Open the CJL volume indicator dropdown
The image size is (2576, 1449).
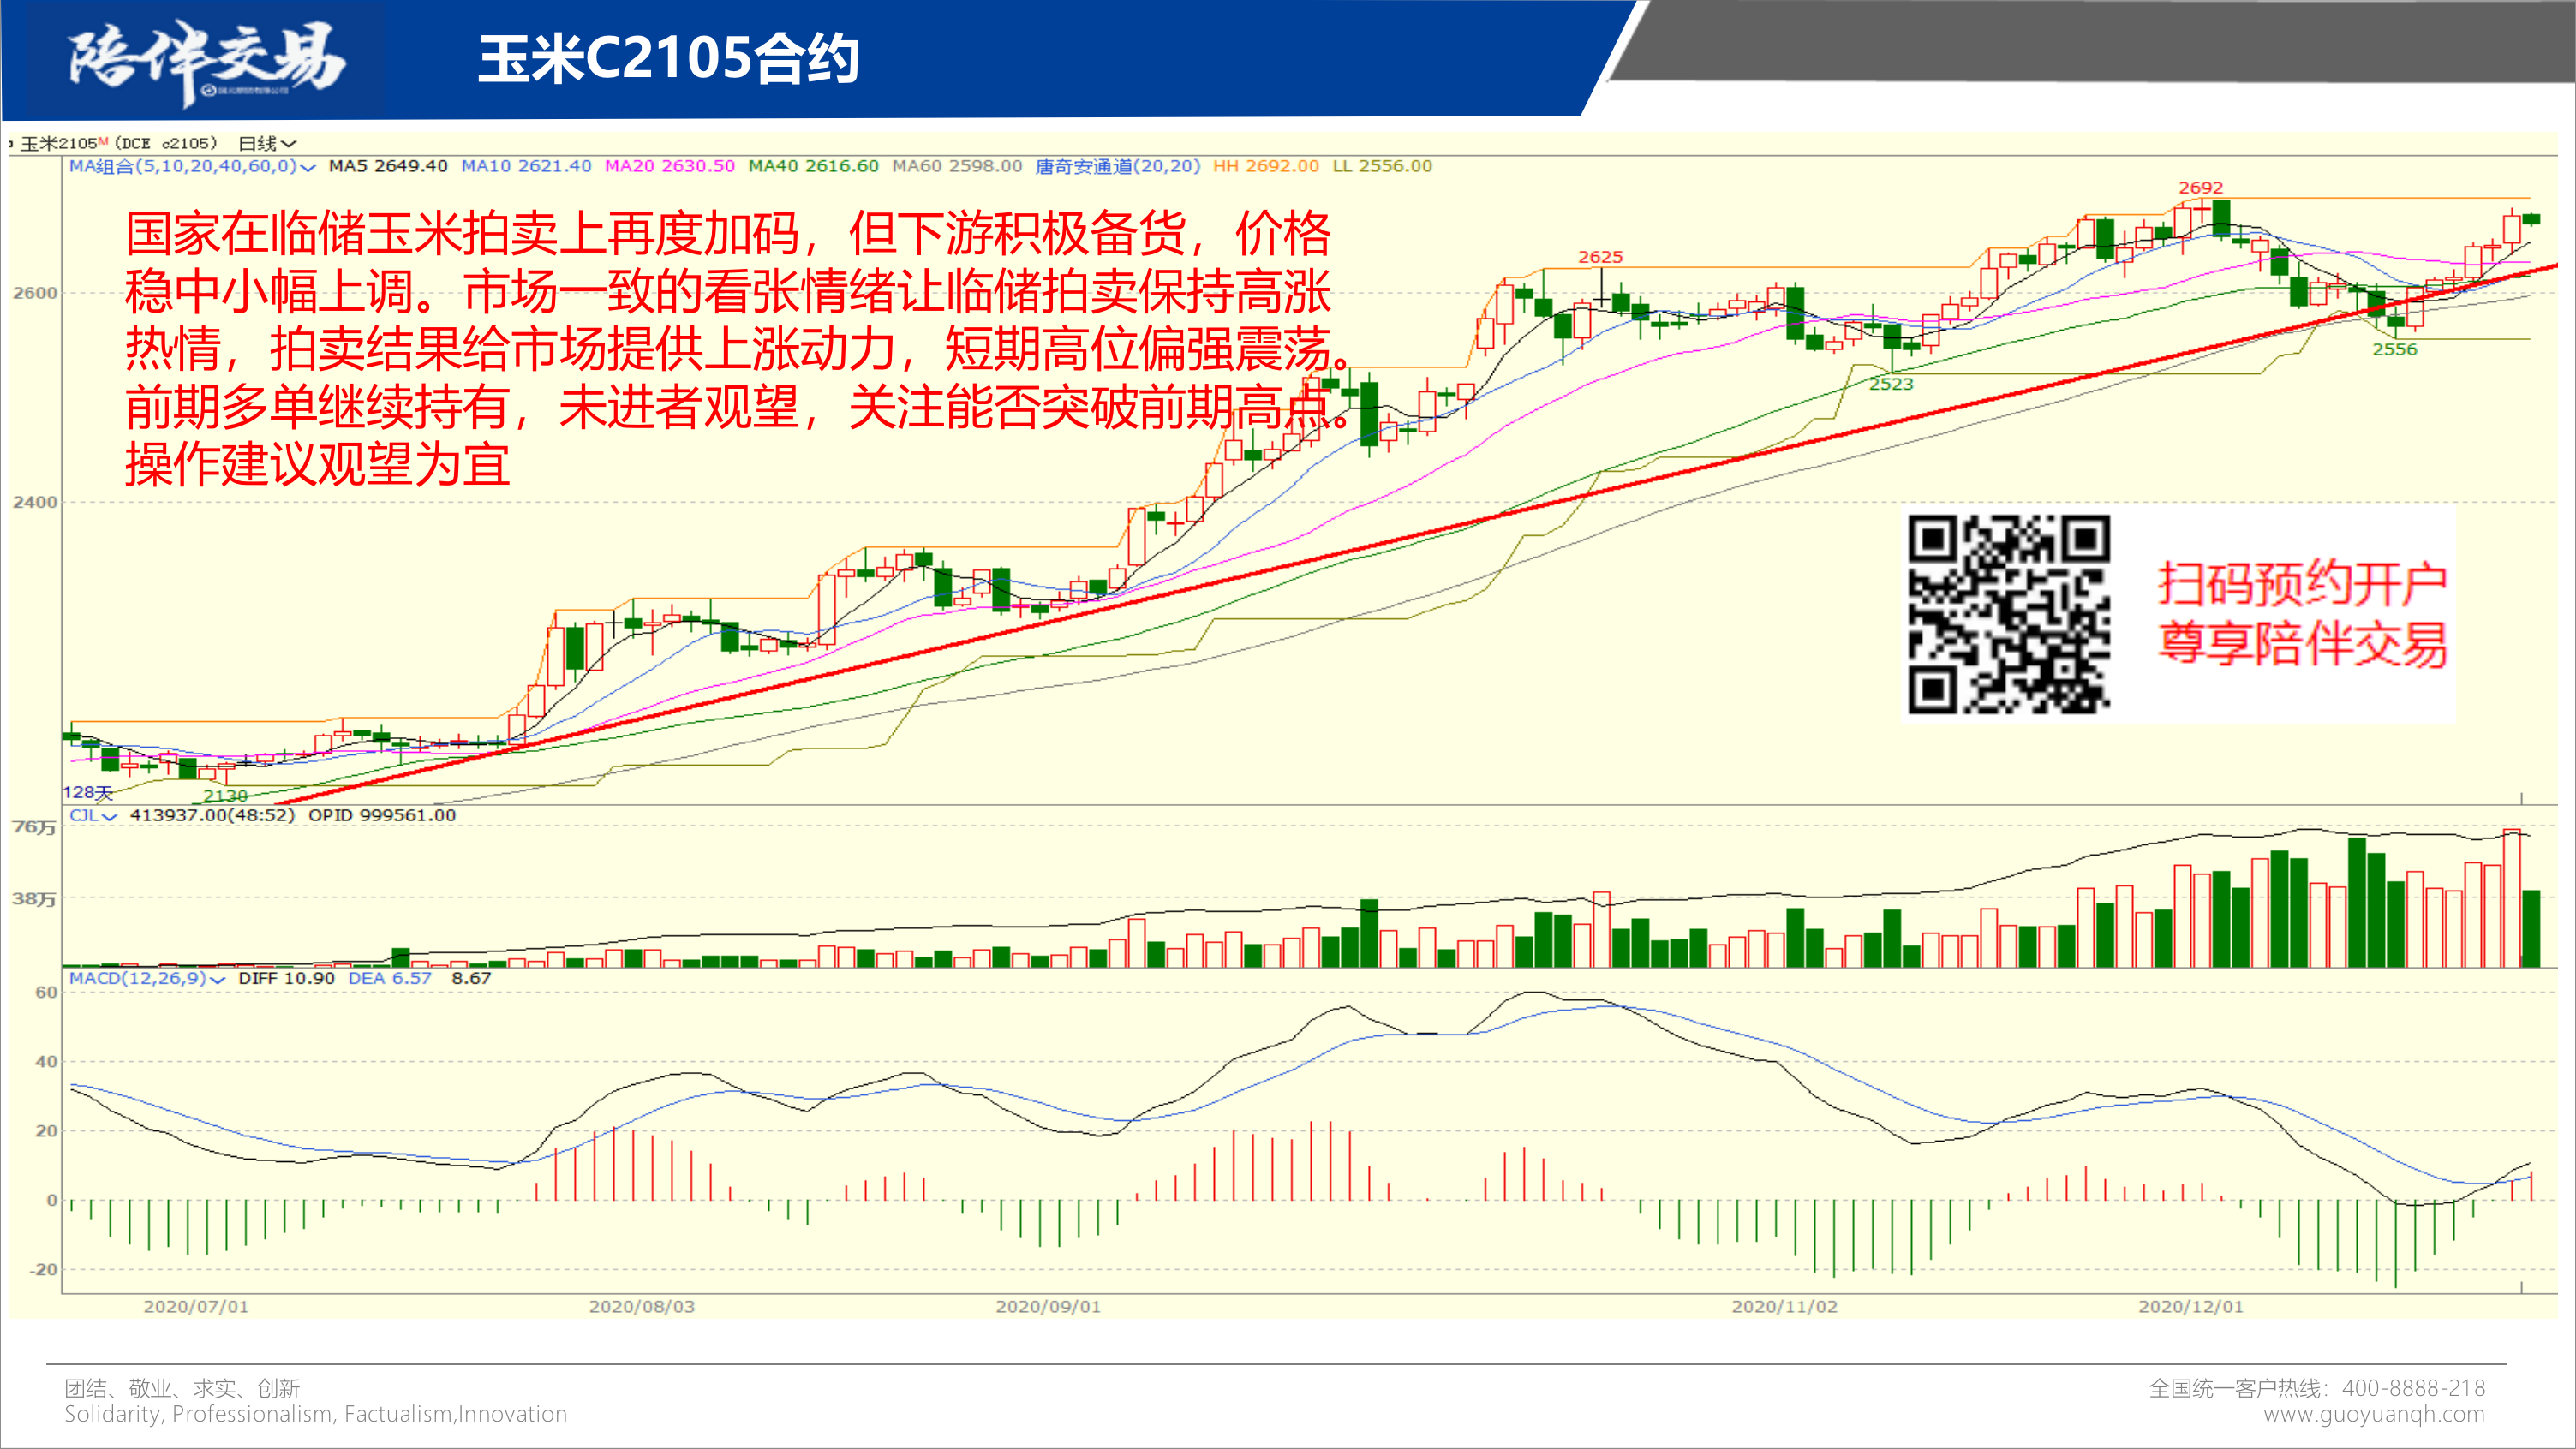tap(109, 816)
